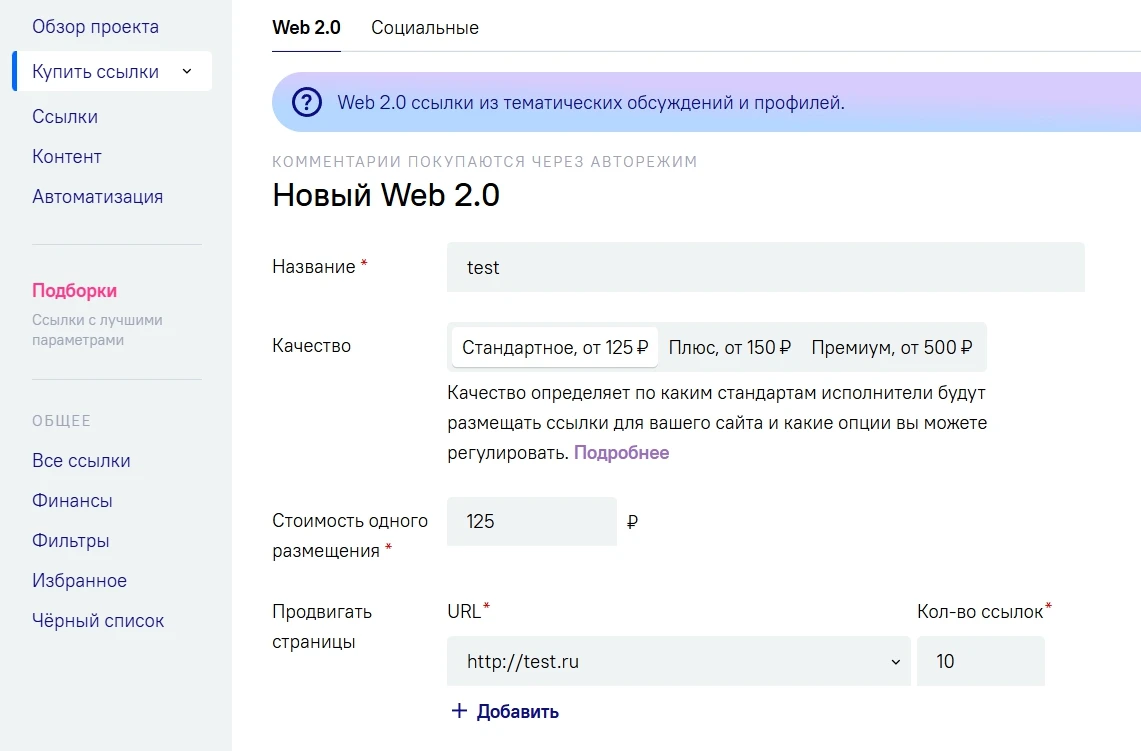
Task: Choose Премиум, от 500 ₽ quality
Action: pyautogui.click(x=891, y=348)
